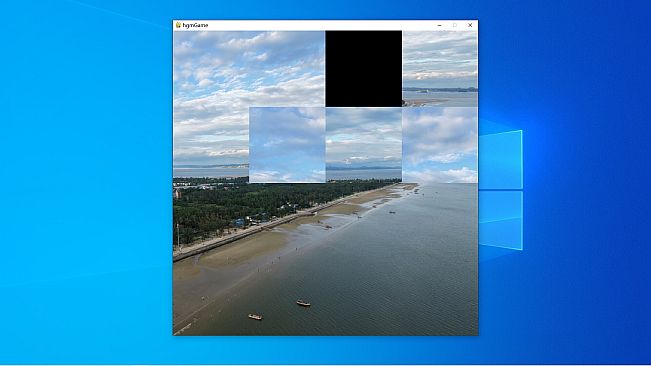The height and width of the screenshot is (366, 651).
Task: Select the tile directly below the black square
Action: coord(364,145)
